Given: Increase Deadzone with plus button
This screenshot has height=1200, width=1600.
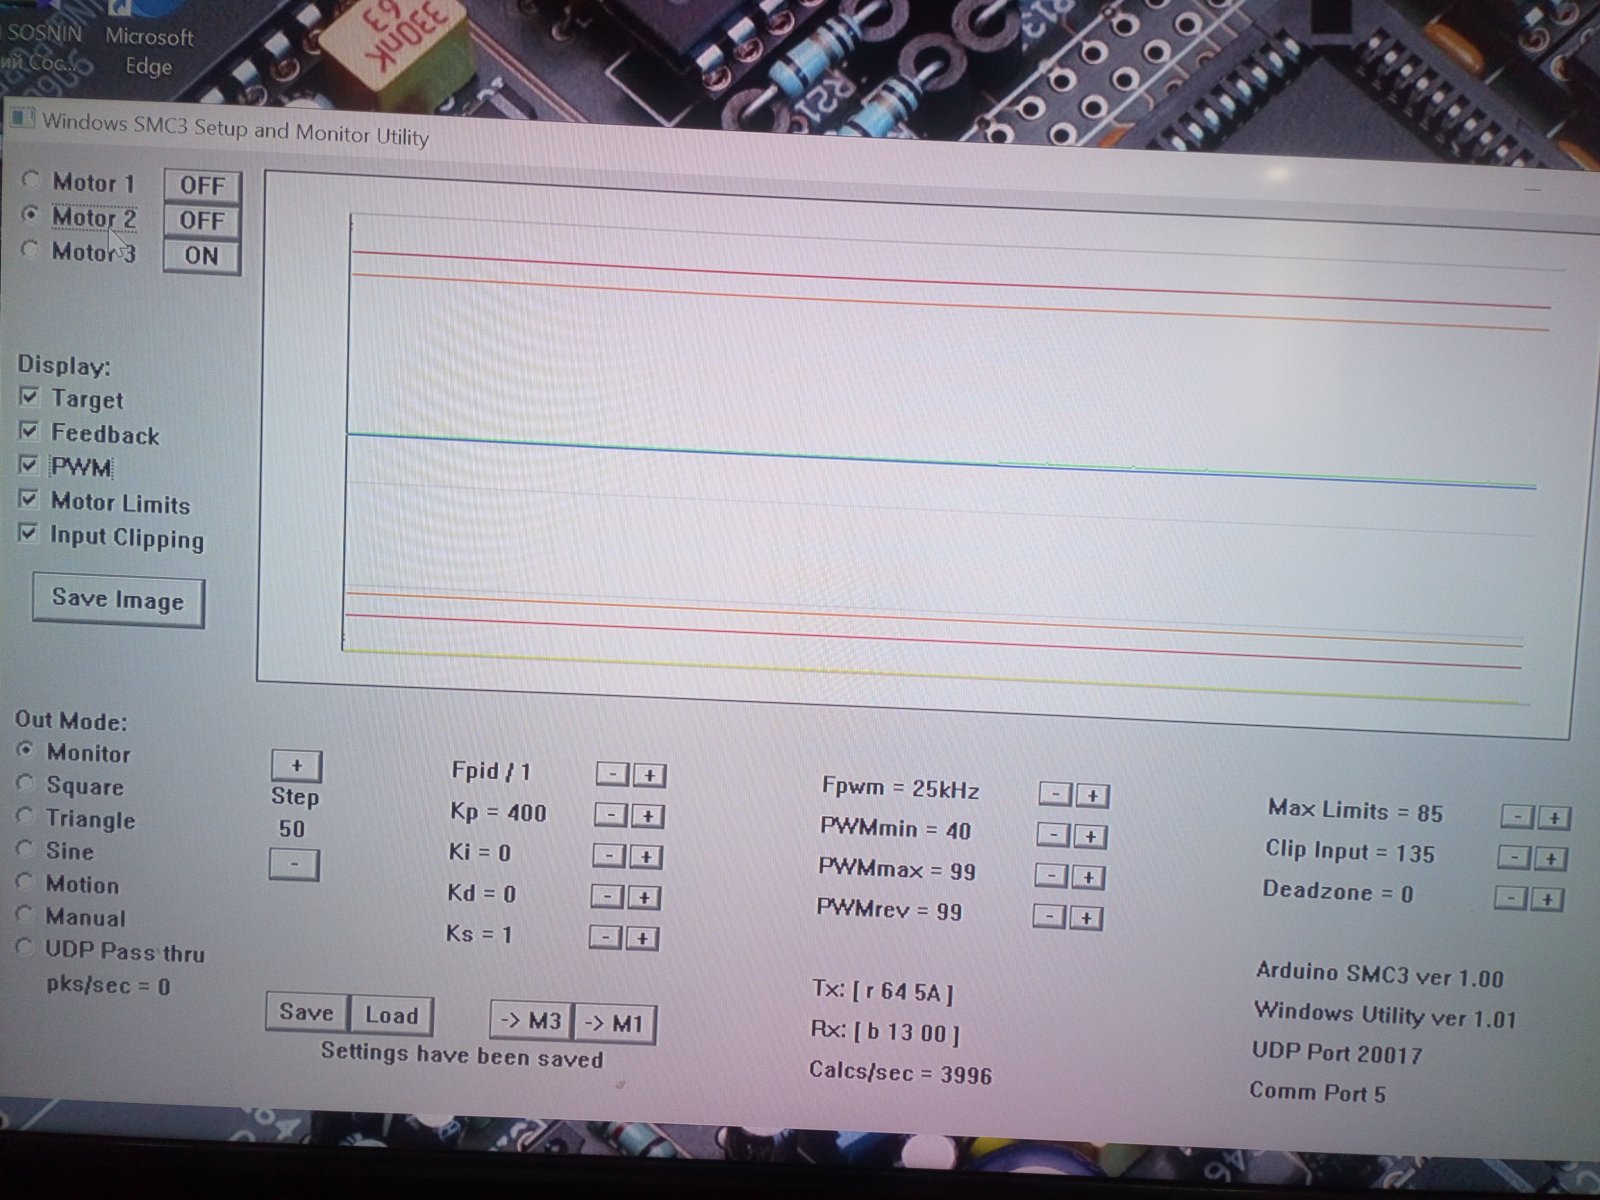Looking at the screenshot, I should click(1548, 899).
